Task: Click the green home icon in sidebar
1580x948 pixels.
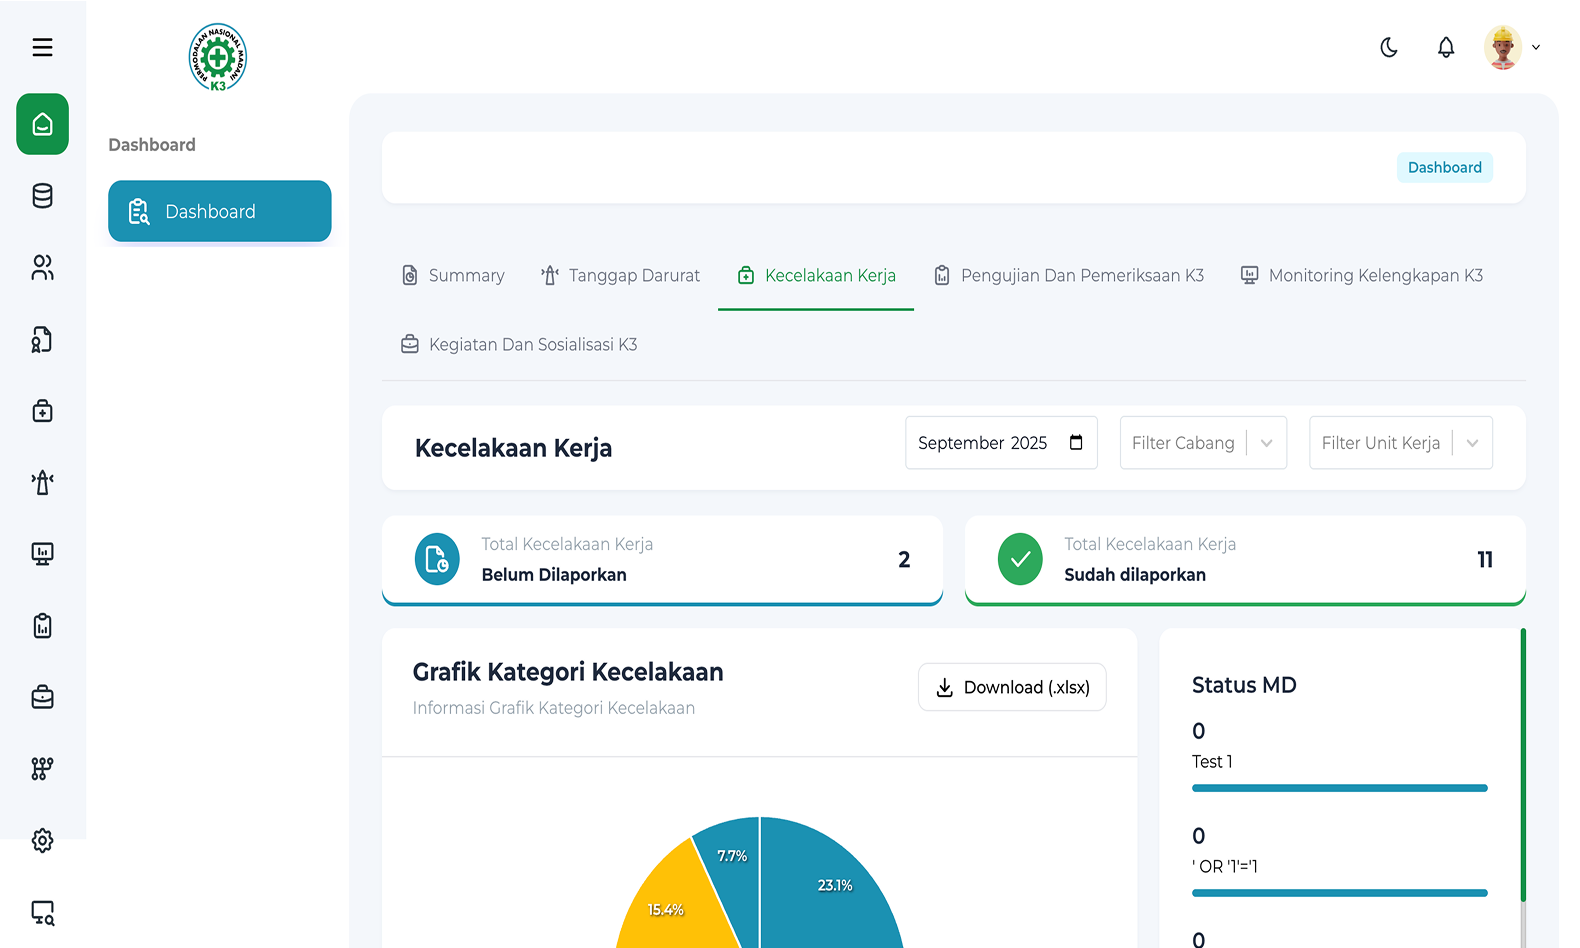Action: click(42, 124)
